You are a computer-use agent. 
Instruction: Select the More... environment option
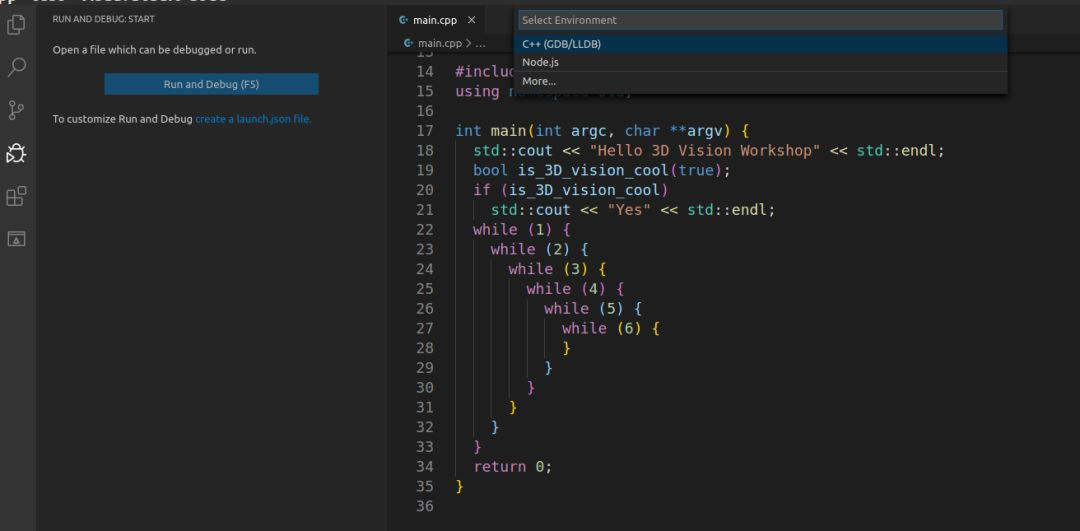(760, 81)
